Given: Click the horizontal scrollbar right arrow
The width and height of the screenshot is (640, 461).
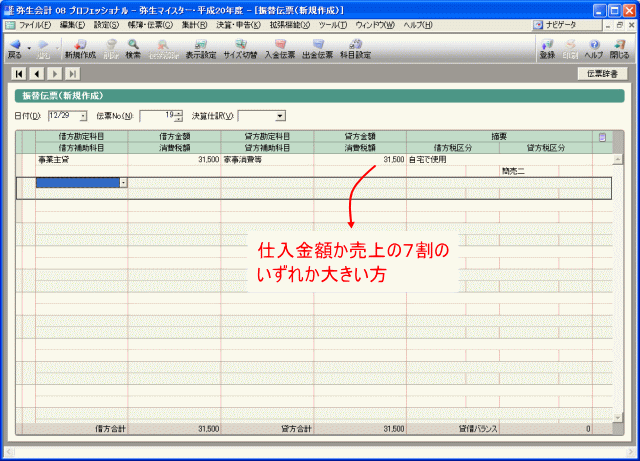Looking at the screenshot, I should click(x=631, y=452).
